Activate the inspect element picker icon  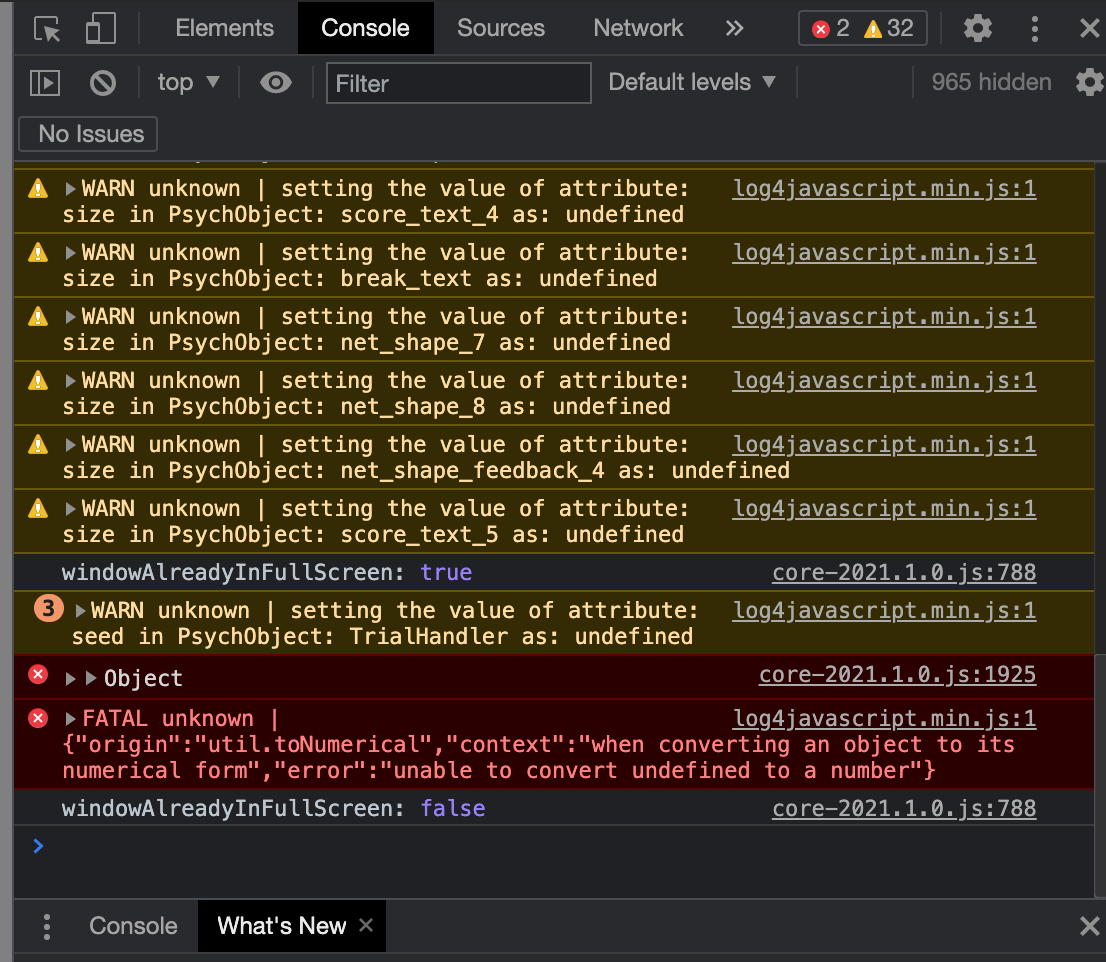point(47,29)
